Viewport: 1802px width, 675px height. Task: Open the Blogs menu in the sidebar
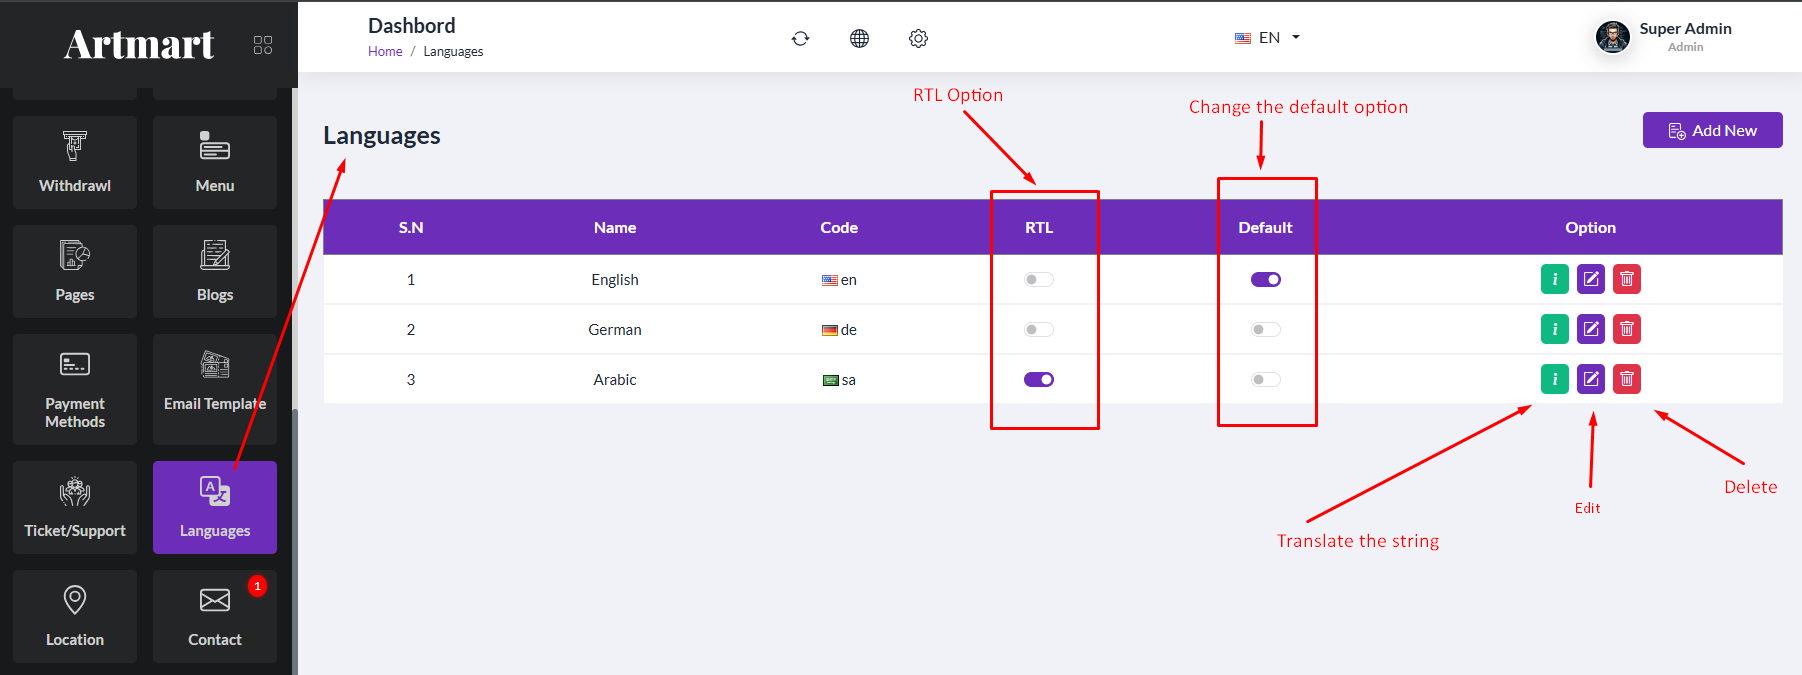(215, 271)
